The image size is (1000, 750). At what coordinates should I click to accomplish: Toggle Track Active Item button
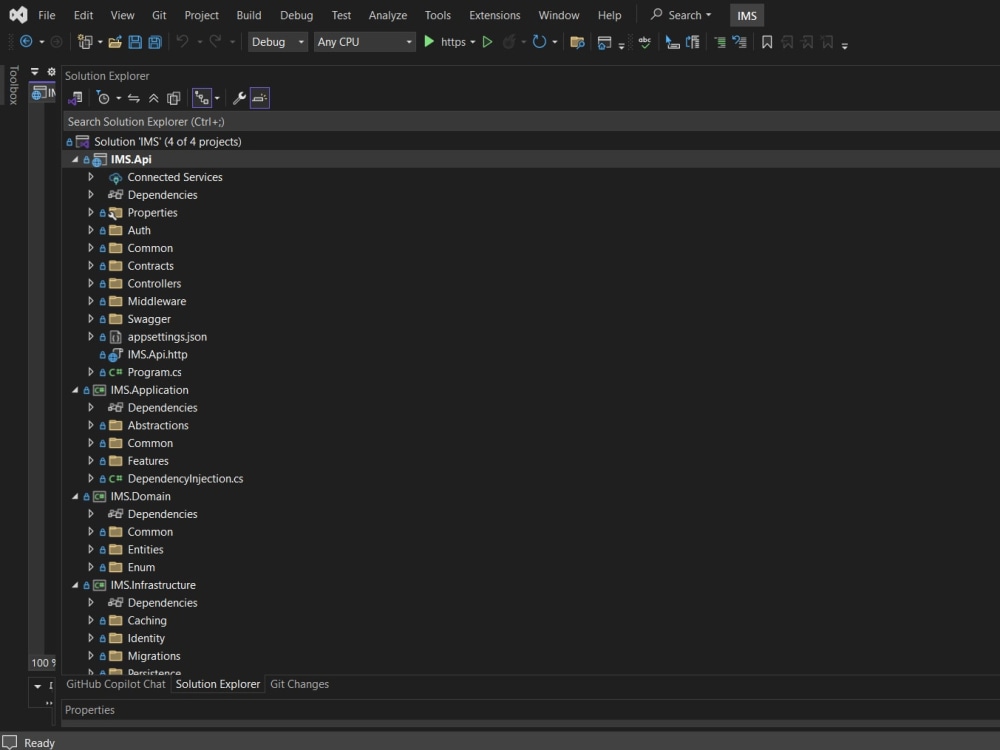[x=202, y=98]
